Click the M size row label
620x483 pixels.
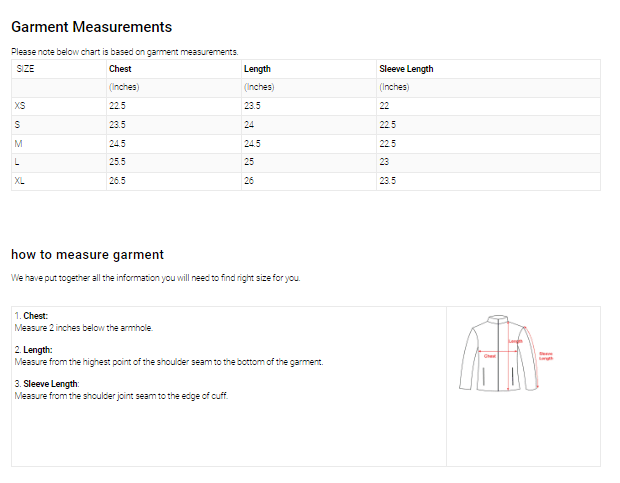pos(18,143)
